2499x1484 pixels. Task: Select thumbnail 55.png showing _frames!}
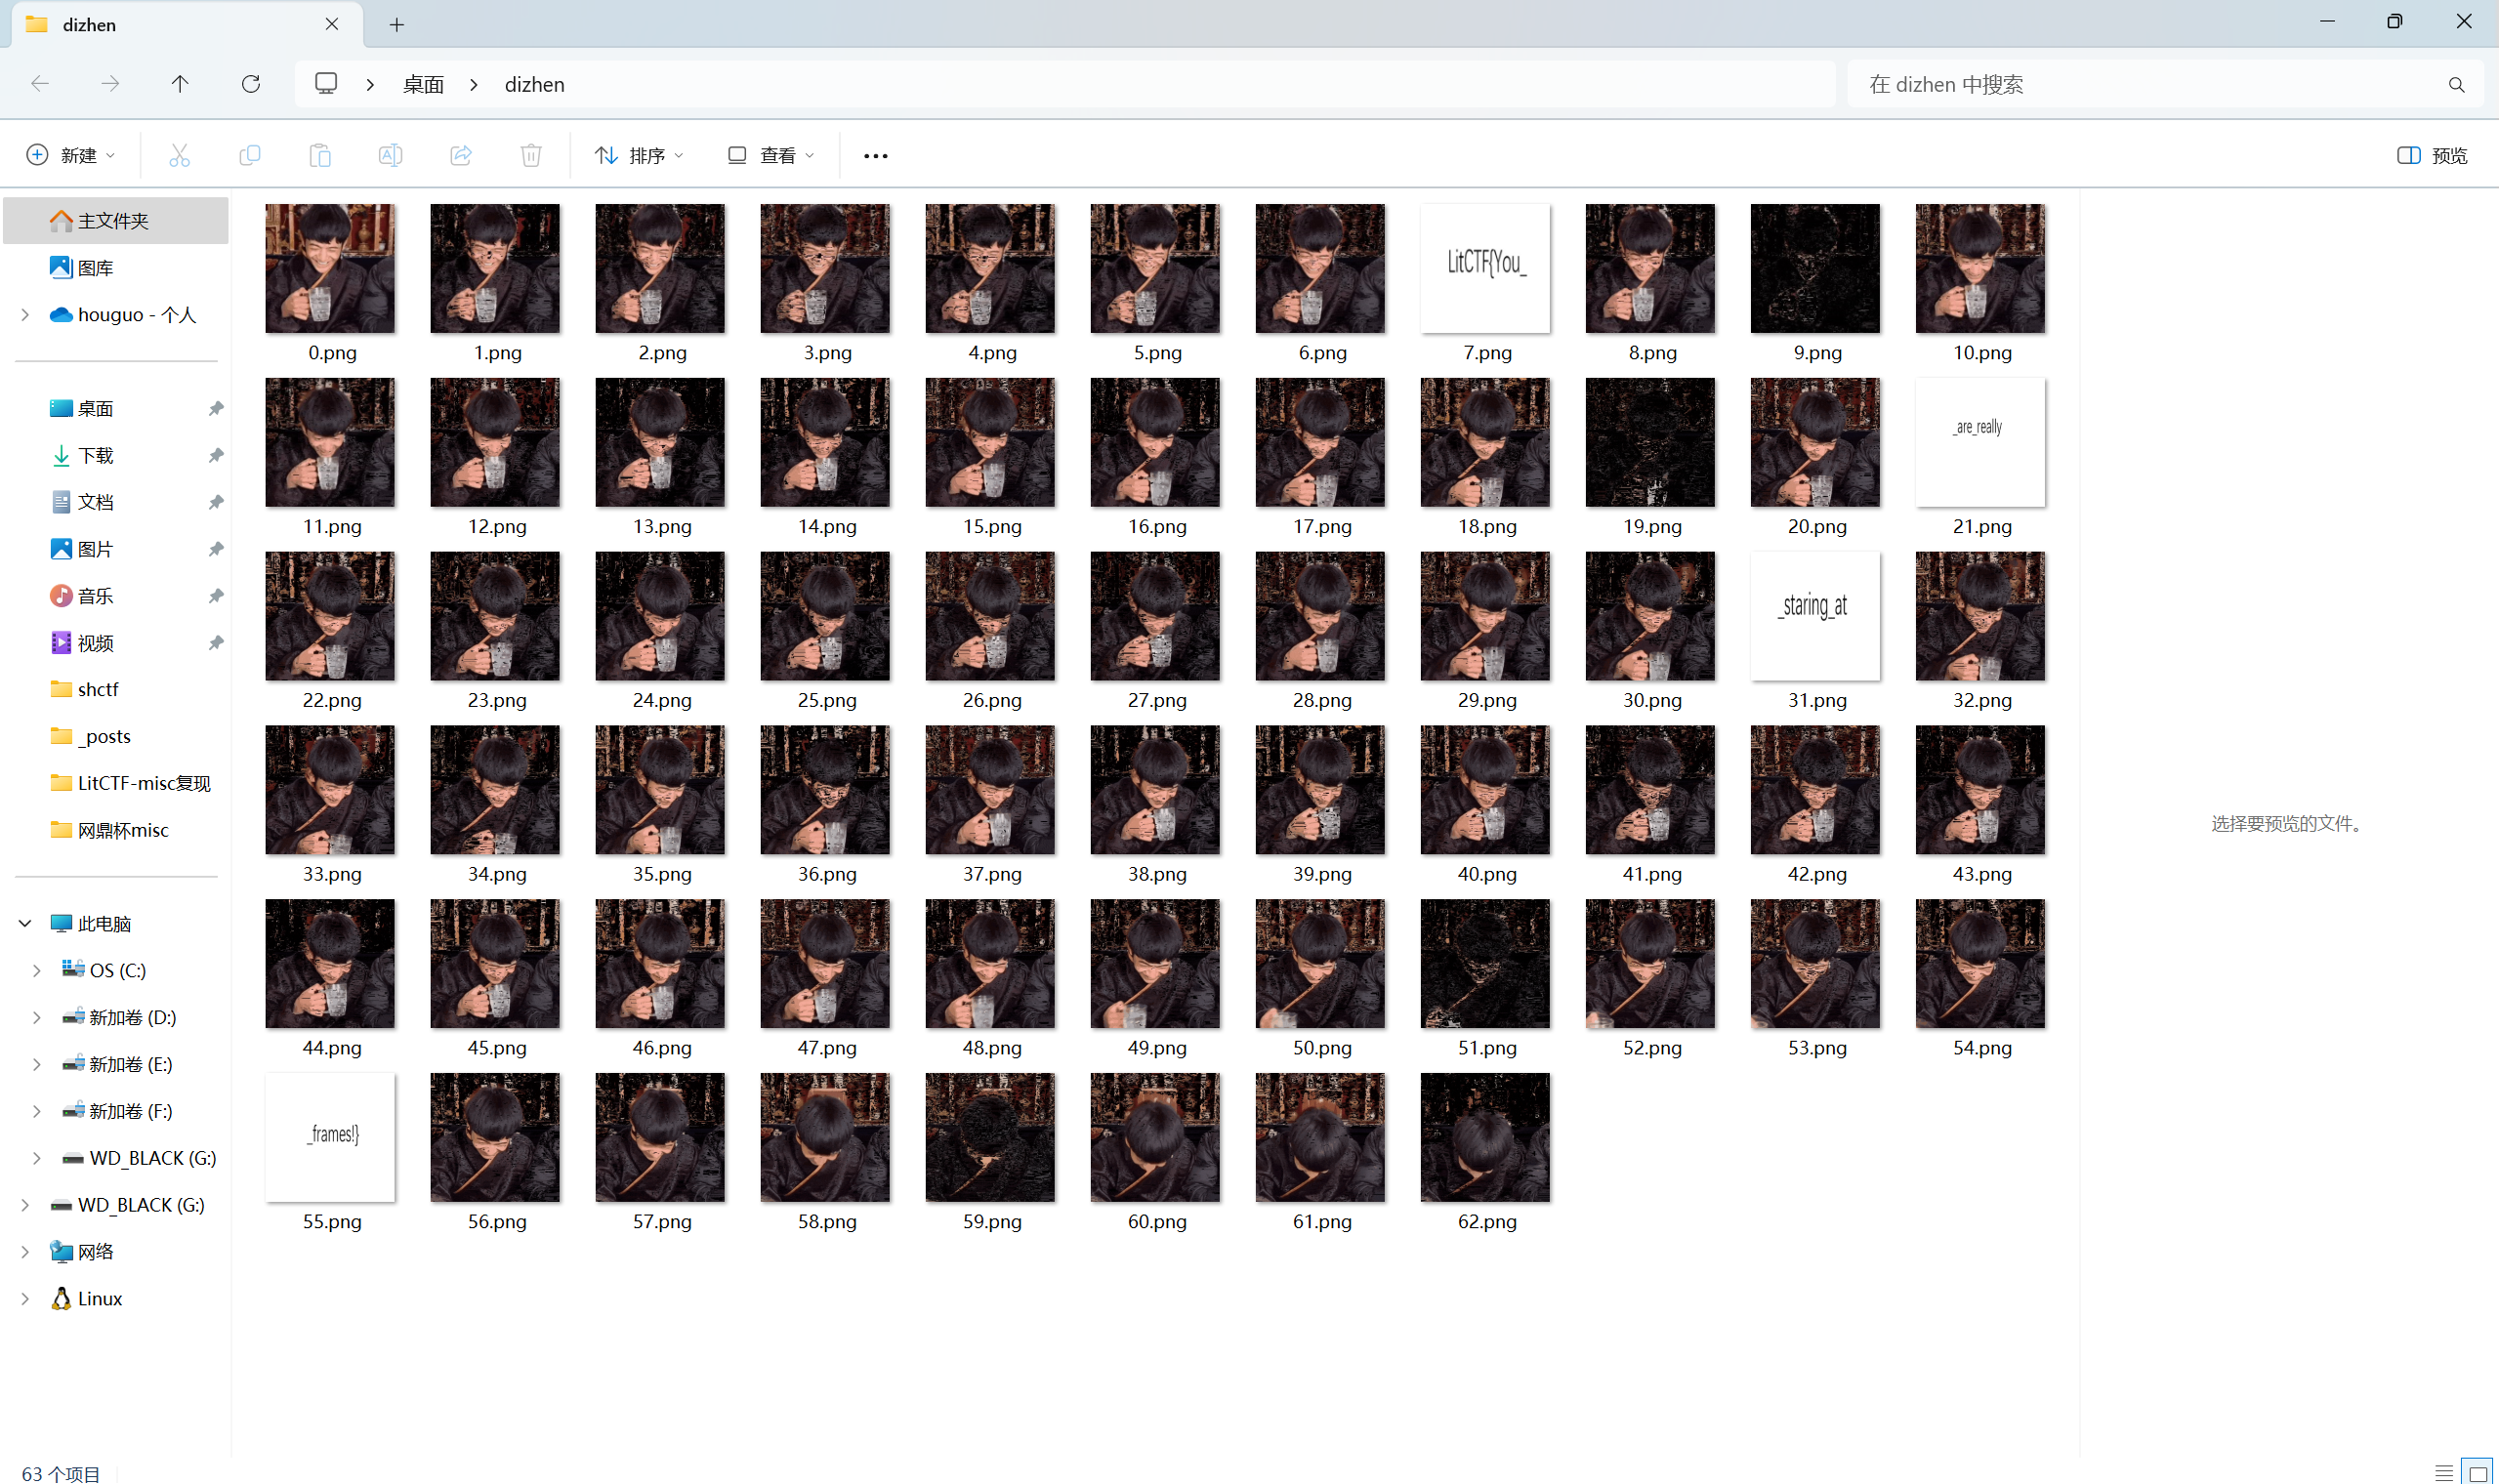[330, 1137]
